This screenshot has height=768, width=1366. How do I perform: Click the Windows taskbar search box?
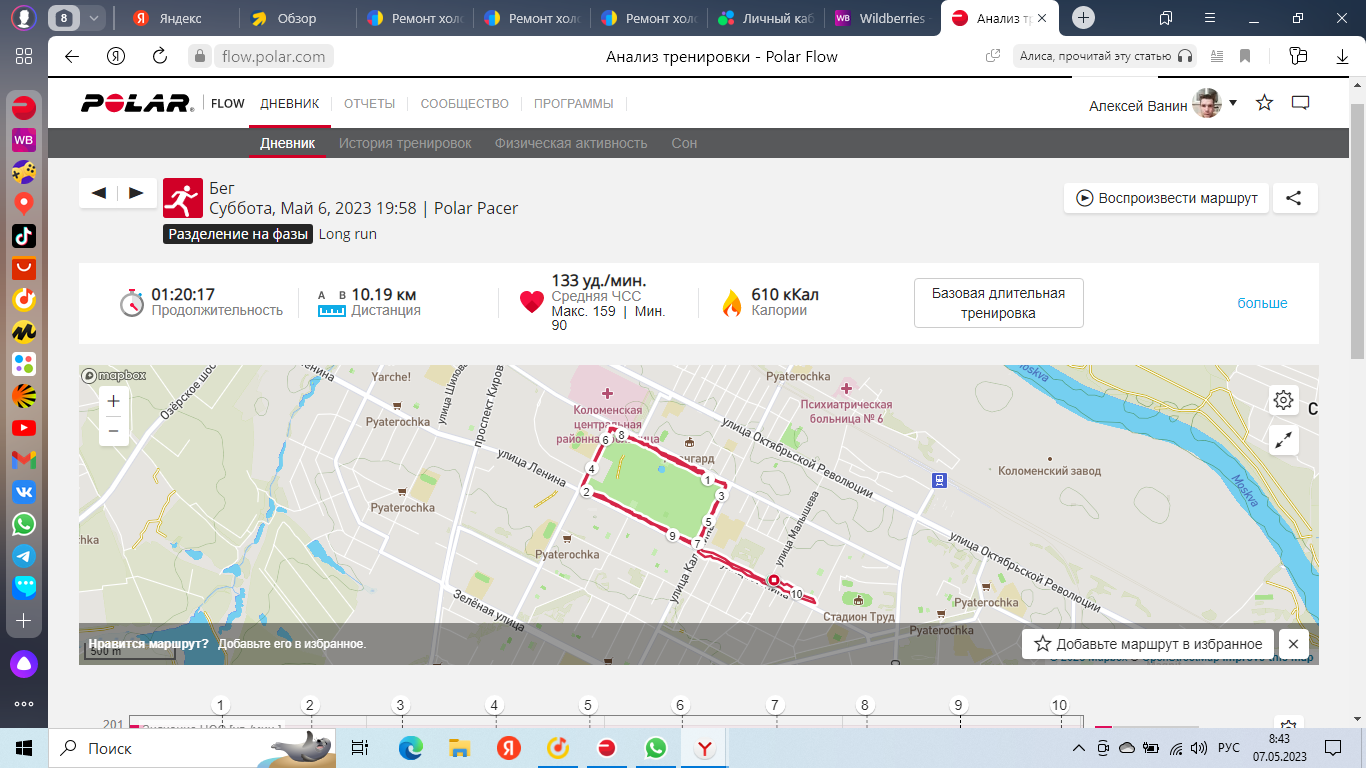click(193, 747)
